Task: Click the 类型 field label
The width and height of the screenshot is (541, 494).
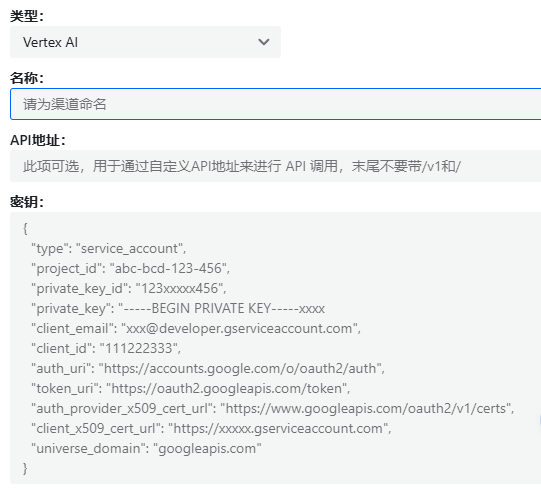Action: pyautogui.click(x=27, y=16)
